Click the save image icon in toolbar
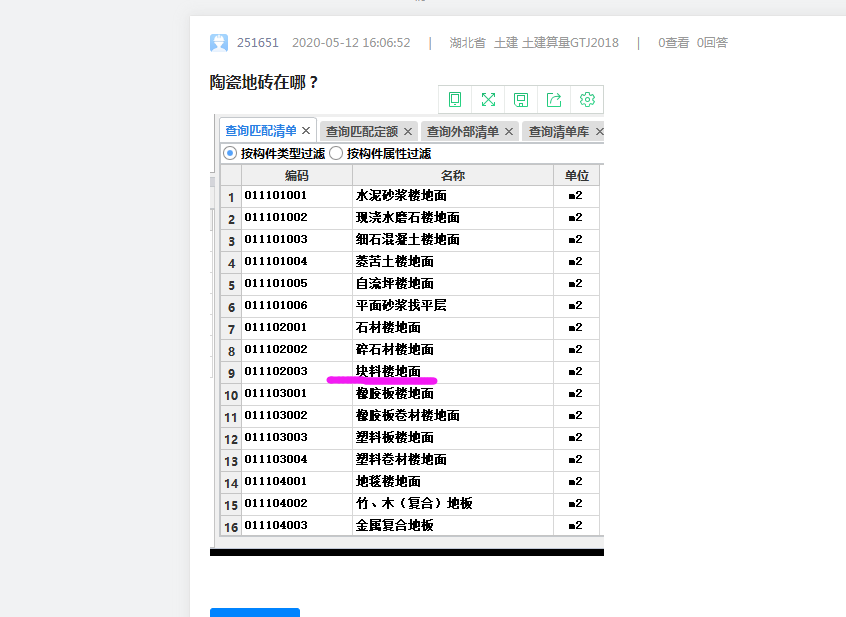846x617 pixels. (x=521, y=100)
